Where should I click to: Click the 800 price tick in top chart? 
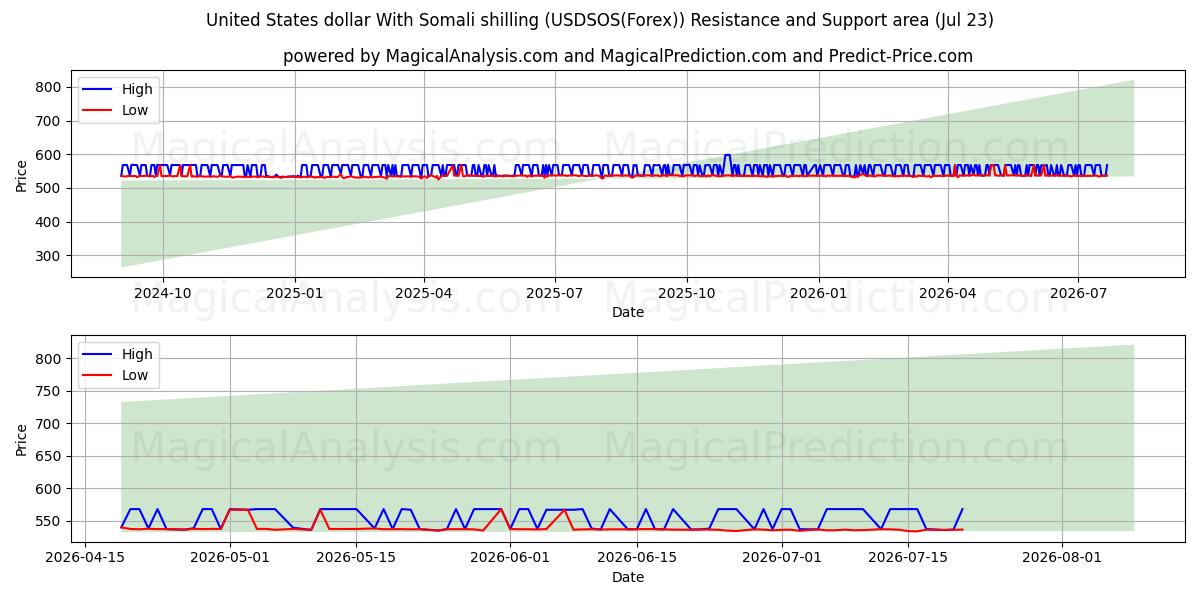(48, 87)
